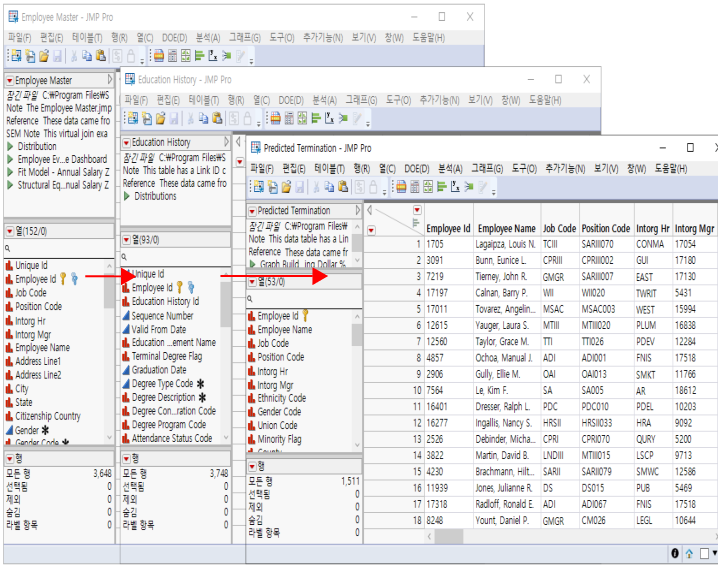
Task: Run the Distributions script in Education History
Action: (127, 196)
